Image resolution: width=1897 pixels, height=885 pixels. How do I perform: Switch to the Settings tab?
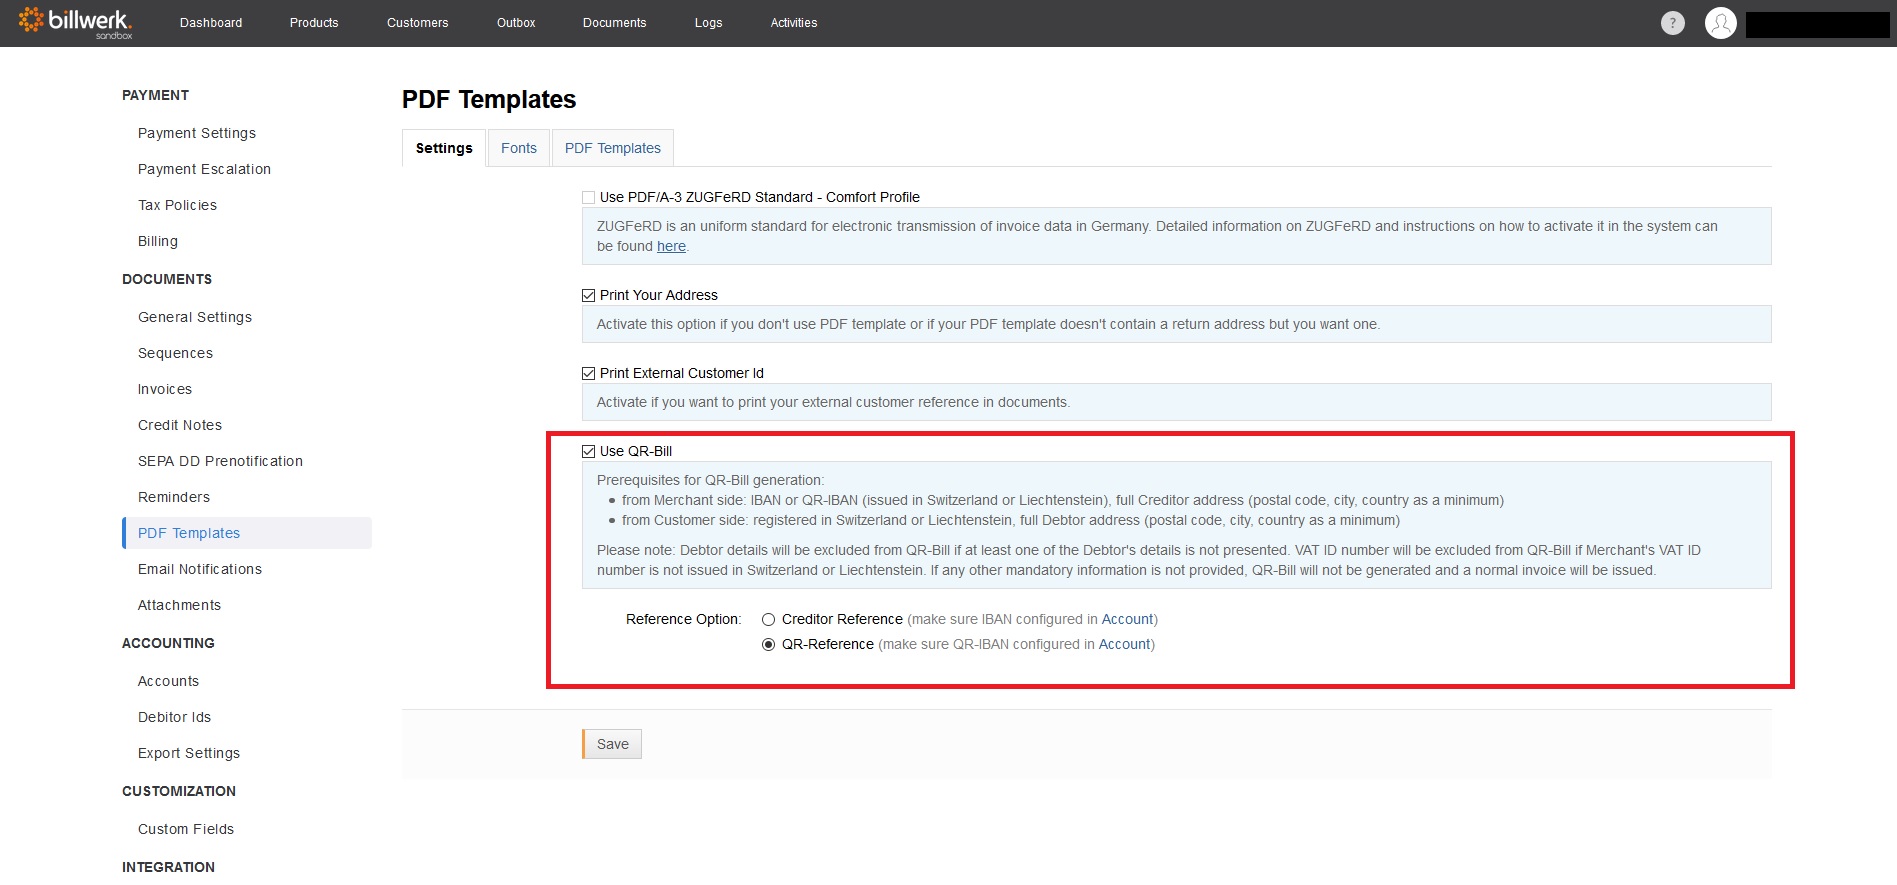point(444,148)
